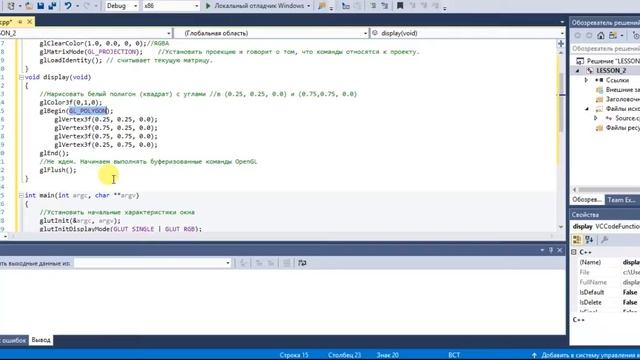Expand the Source.cpp tree node

pyautogui.click(x=596, y=118)
